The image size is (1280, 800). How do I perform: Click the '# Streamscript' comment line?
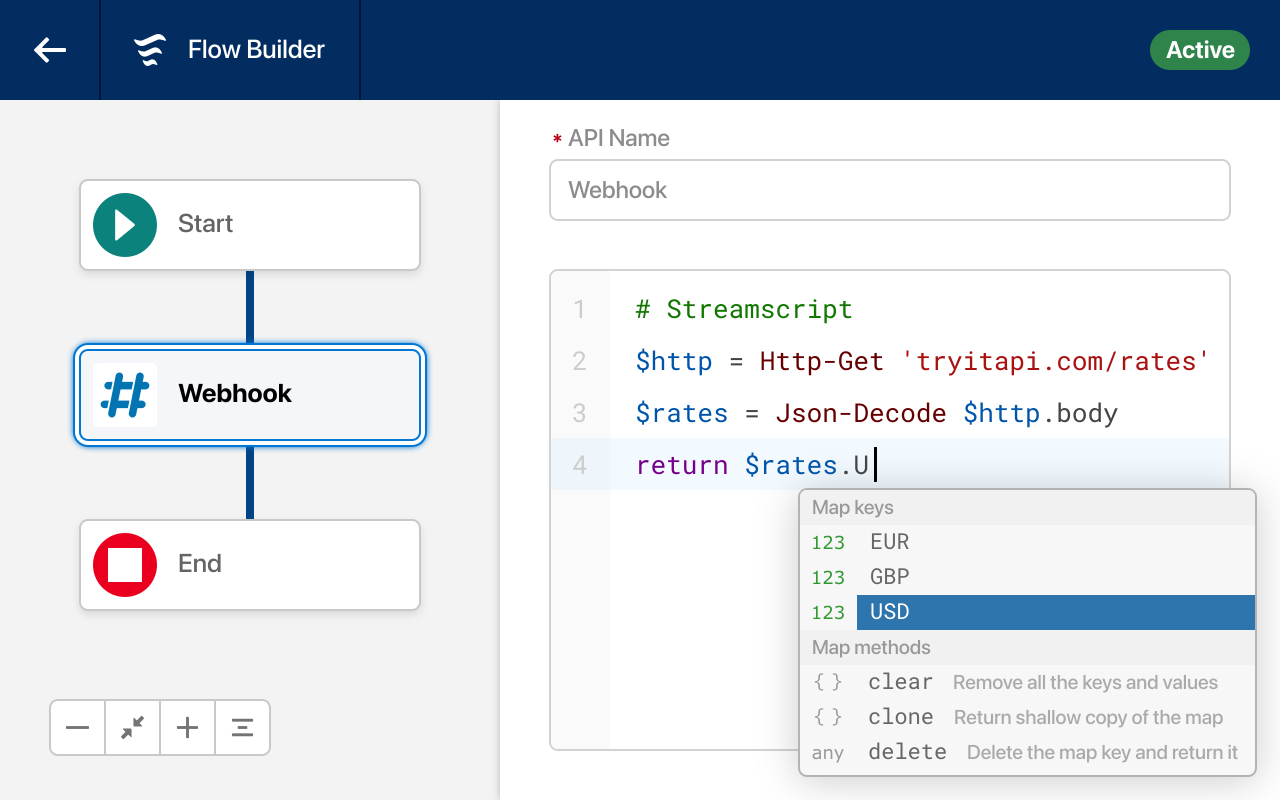coord(744,309)
